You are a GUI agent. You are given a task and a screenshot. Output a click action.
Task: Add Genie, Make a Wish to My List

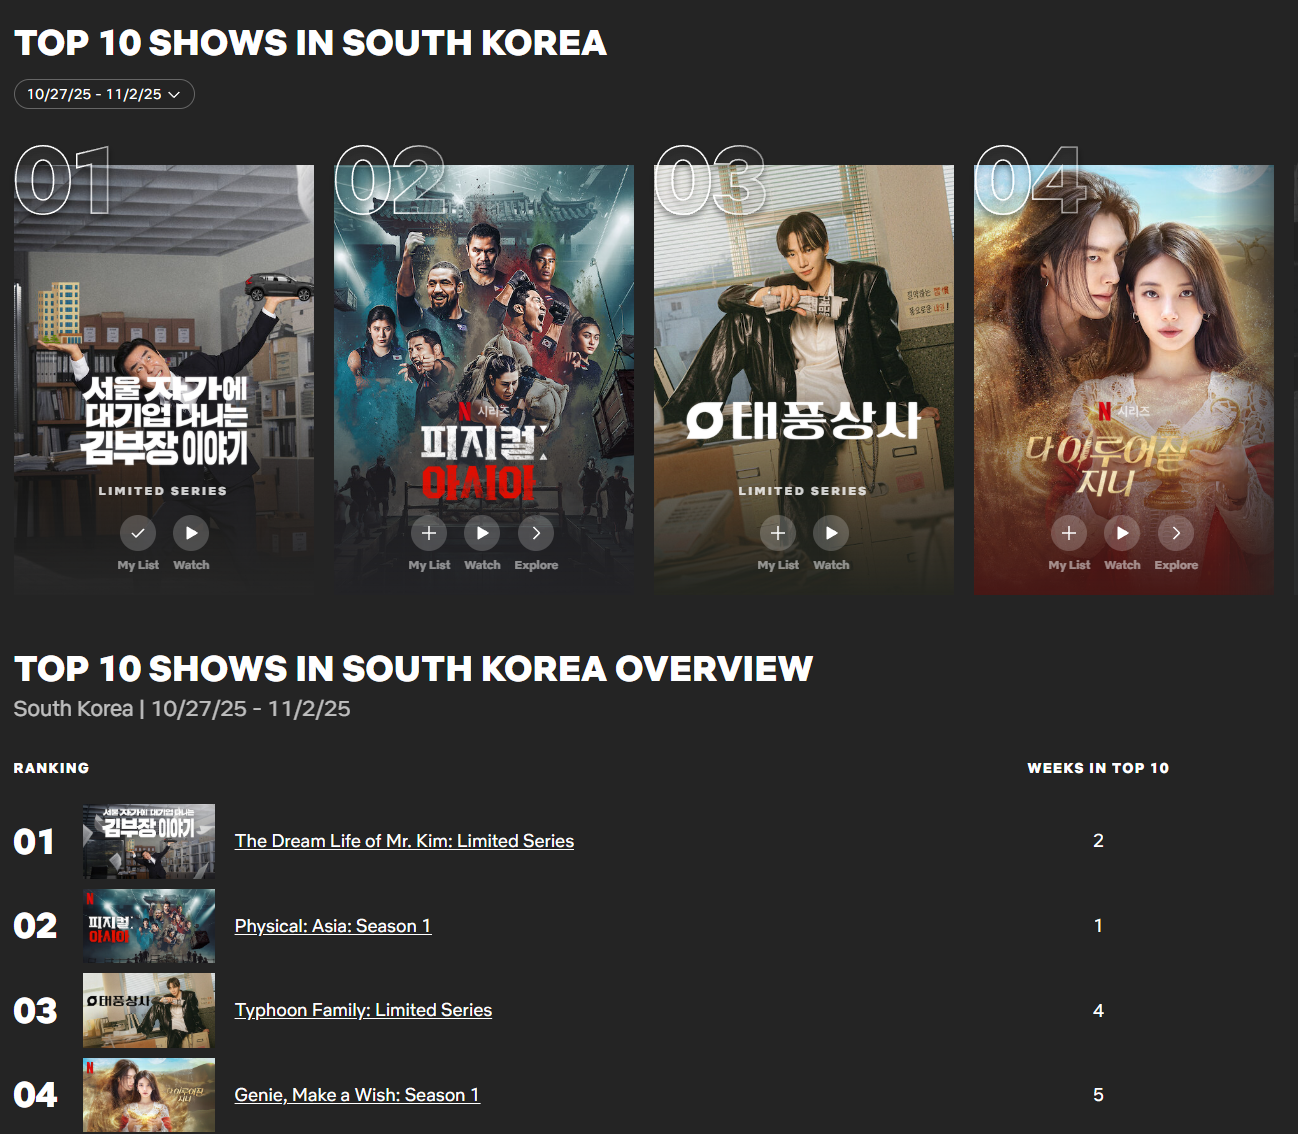pos(1069,533)
